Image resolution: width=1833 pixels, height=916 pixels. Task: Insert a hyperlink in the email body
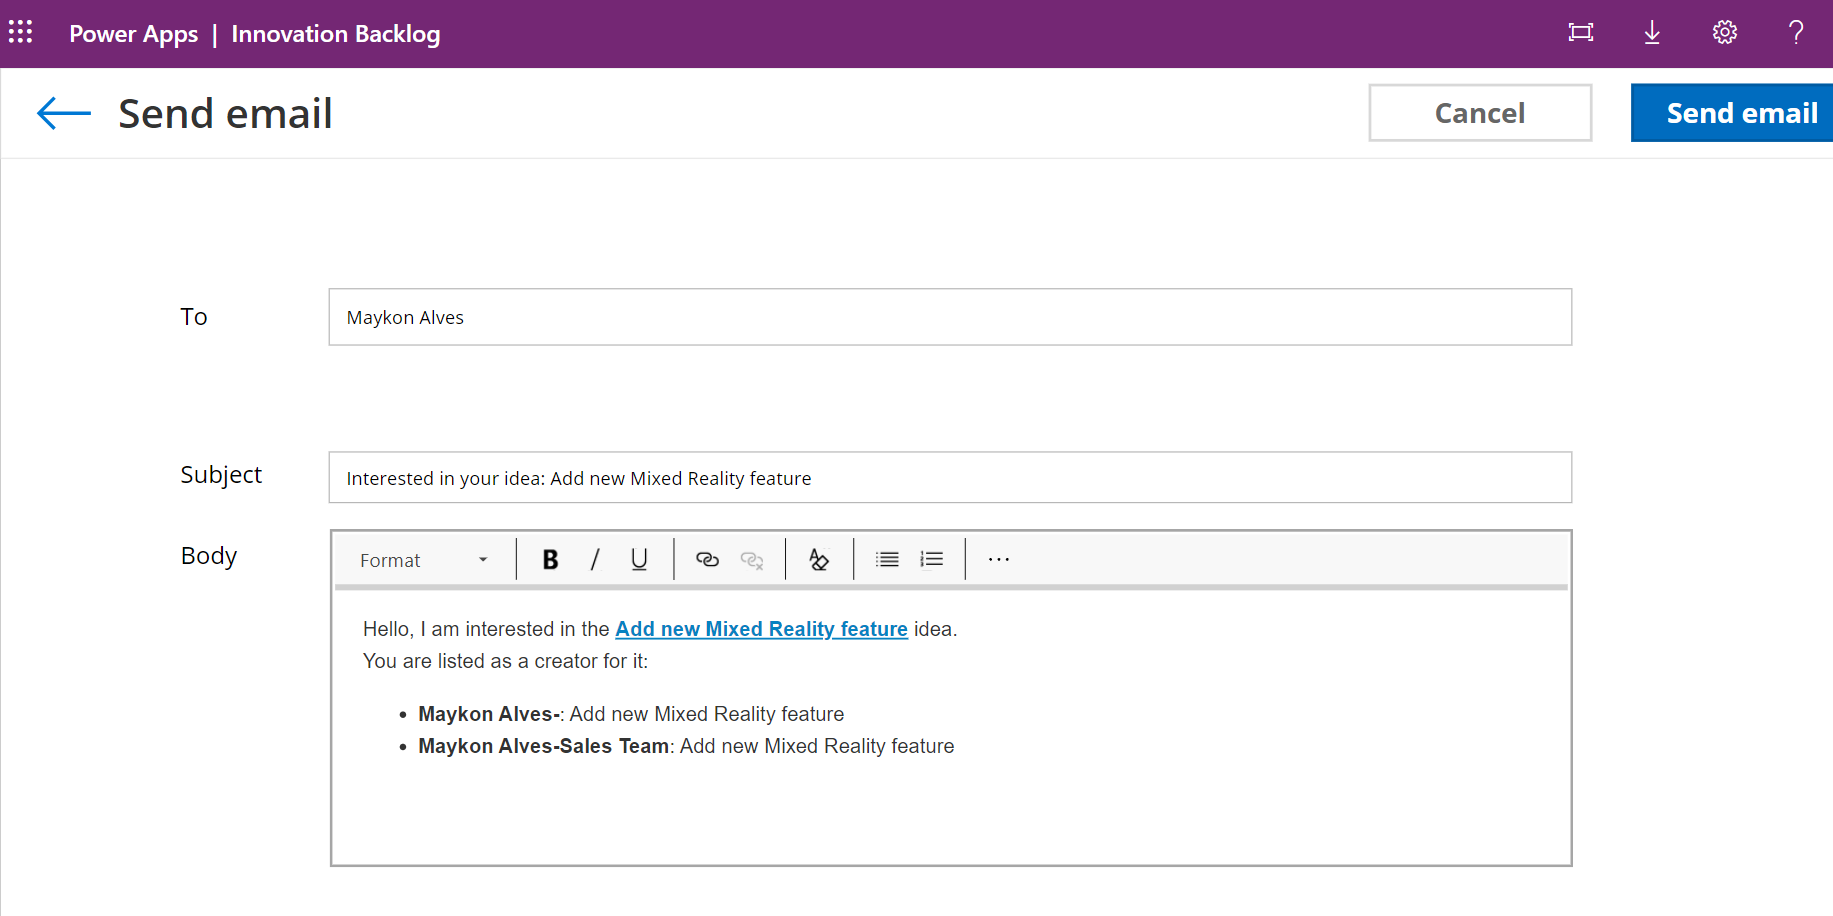(707, 559)
